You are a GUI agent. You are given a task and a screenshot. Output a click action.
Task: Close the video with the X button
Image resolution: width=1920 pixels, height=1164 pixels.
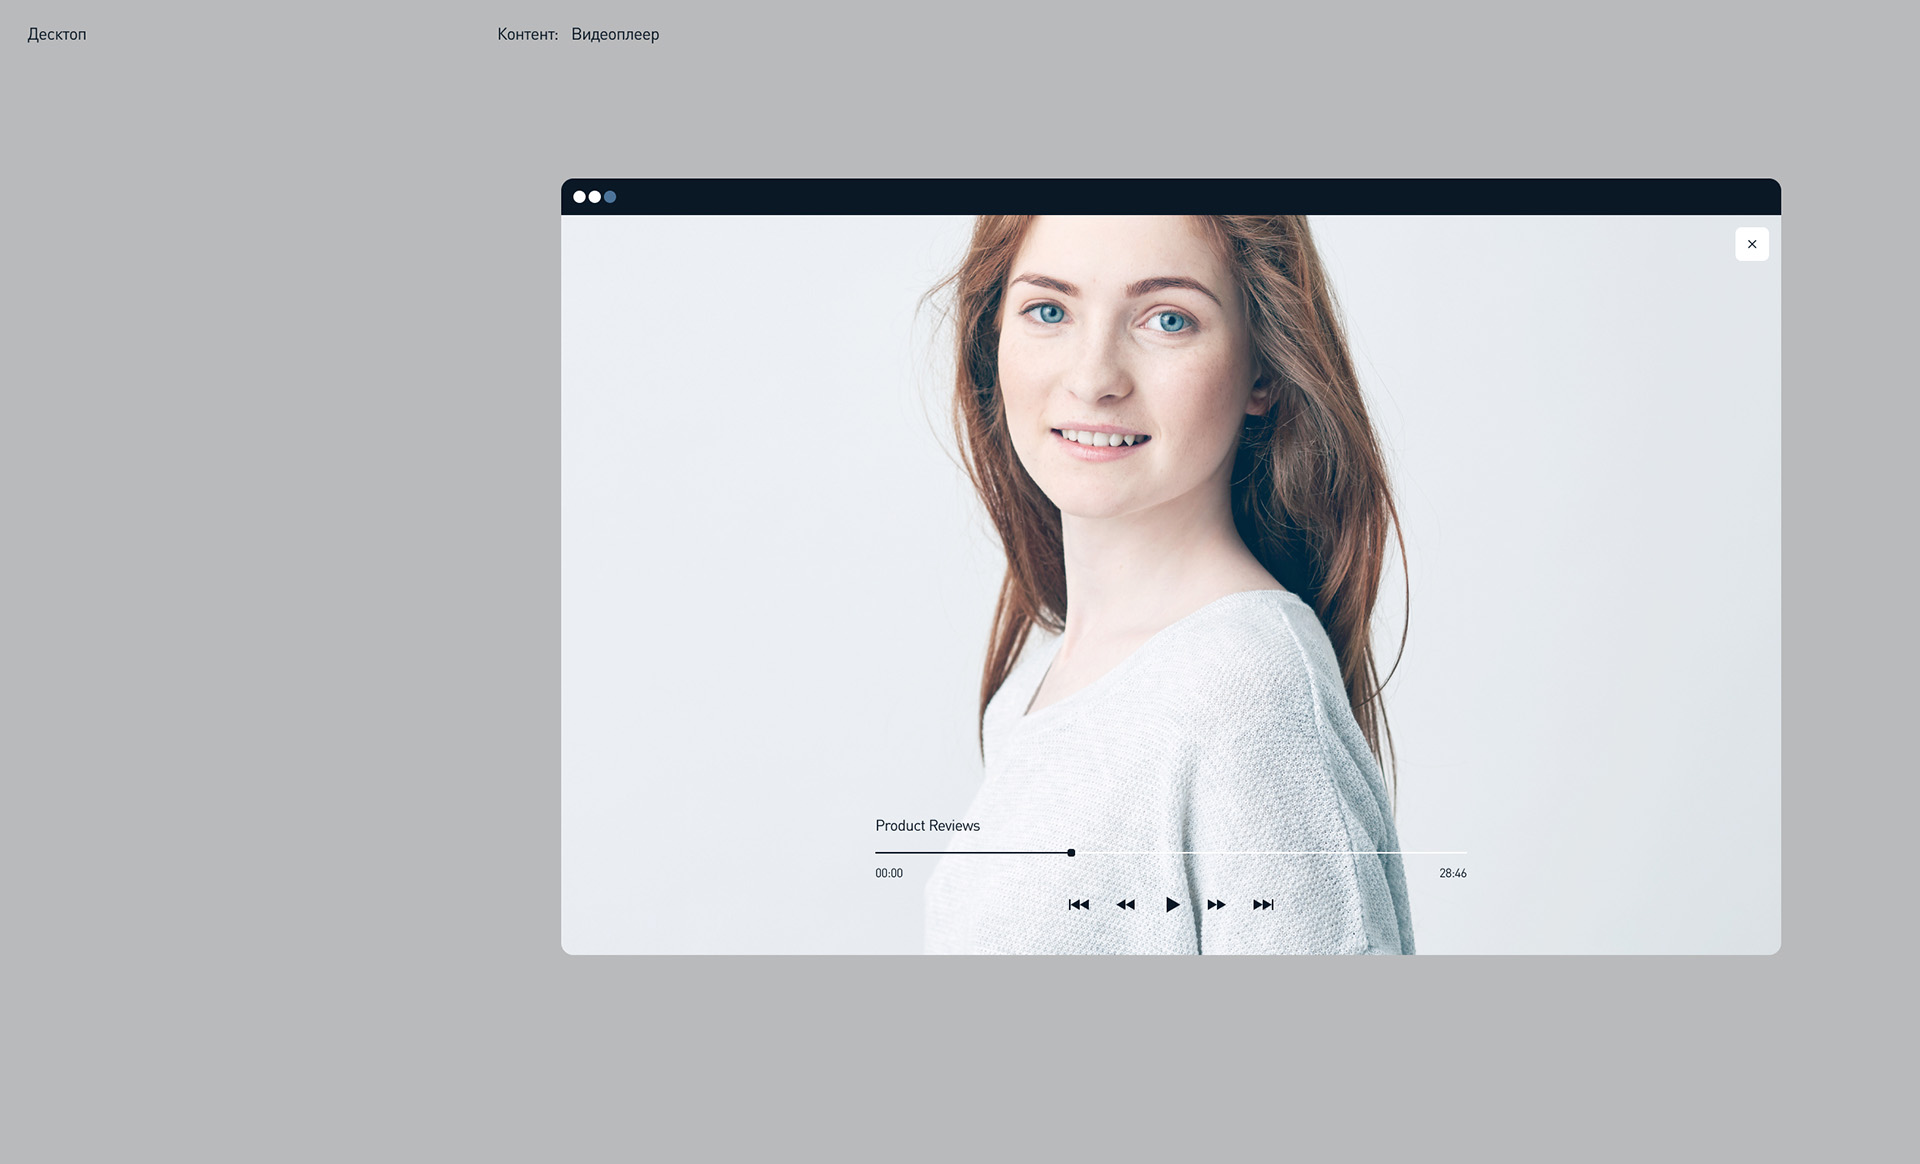tap(1751, 244)
